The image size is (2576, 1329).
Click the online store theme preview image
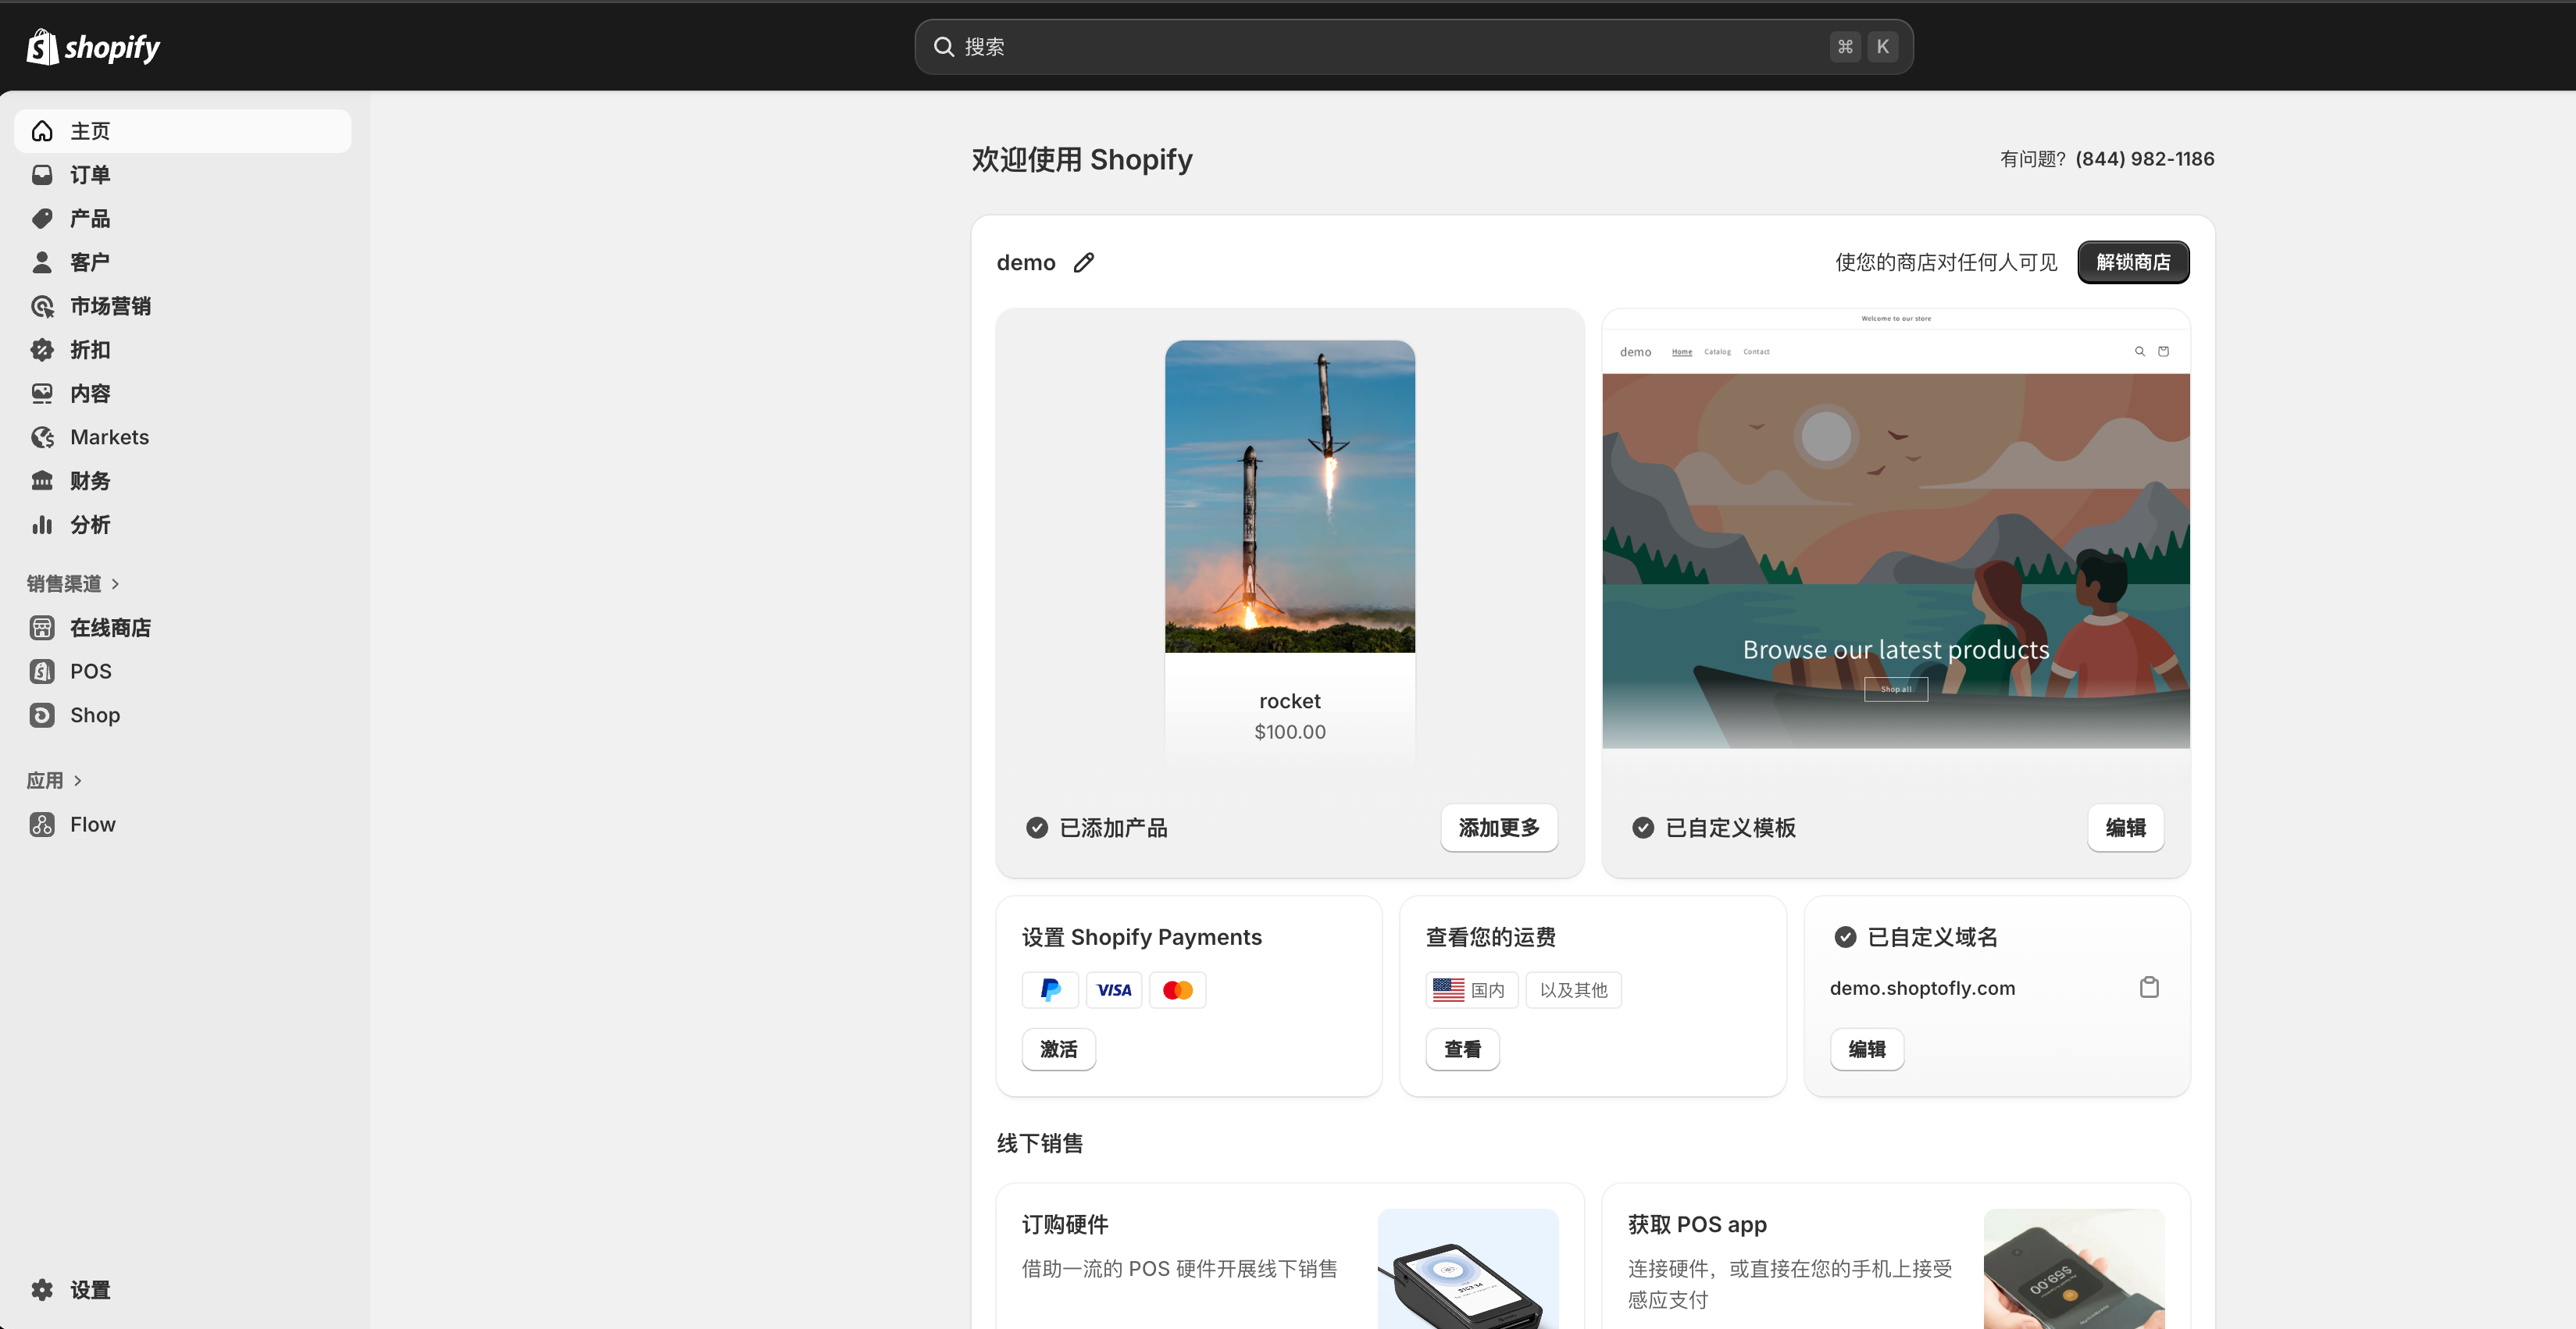coord(1896,530)
